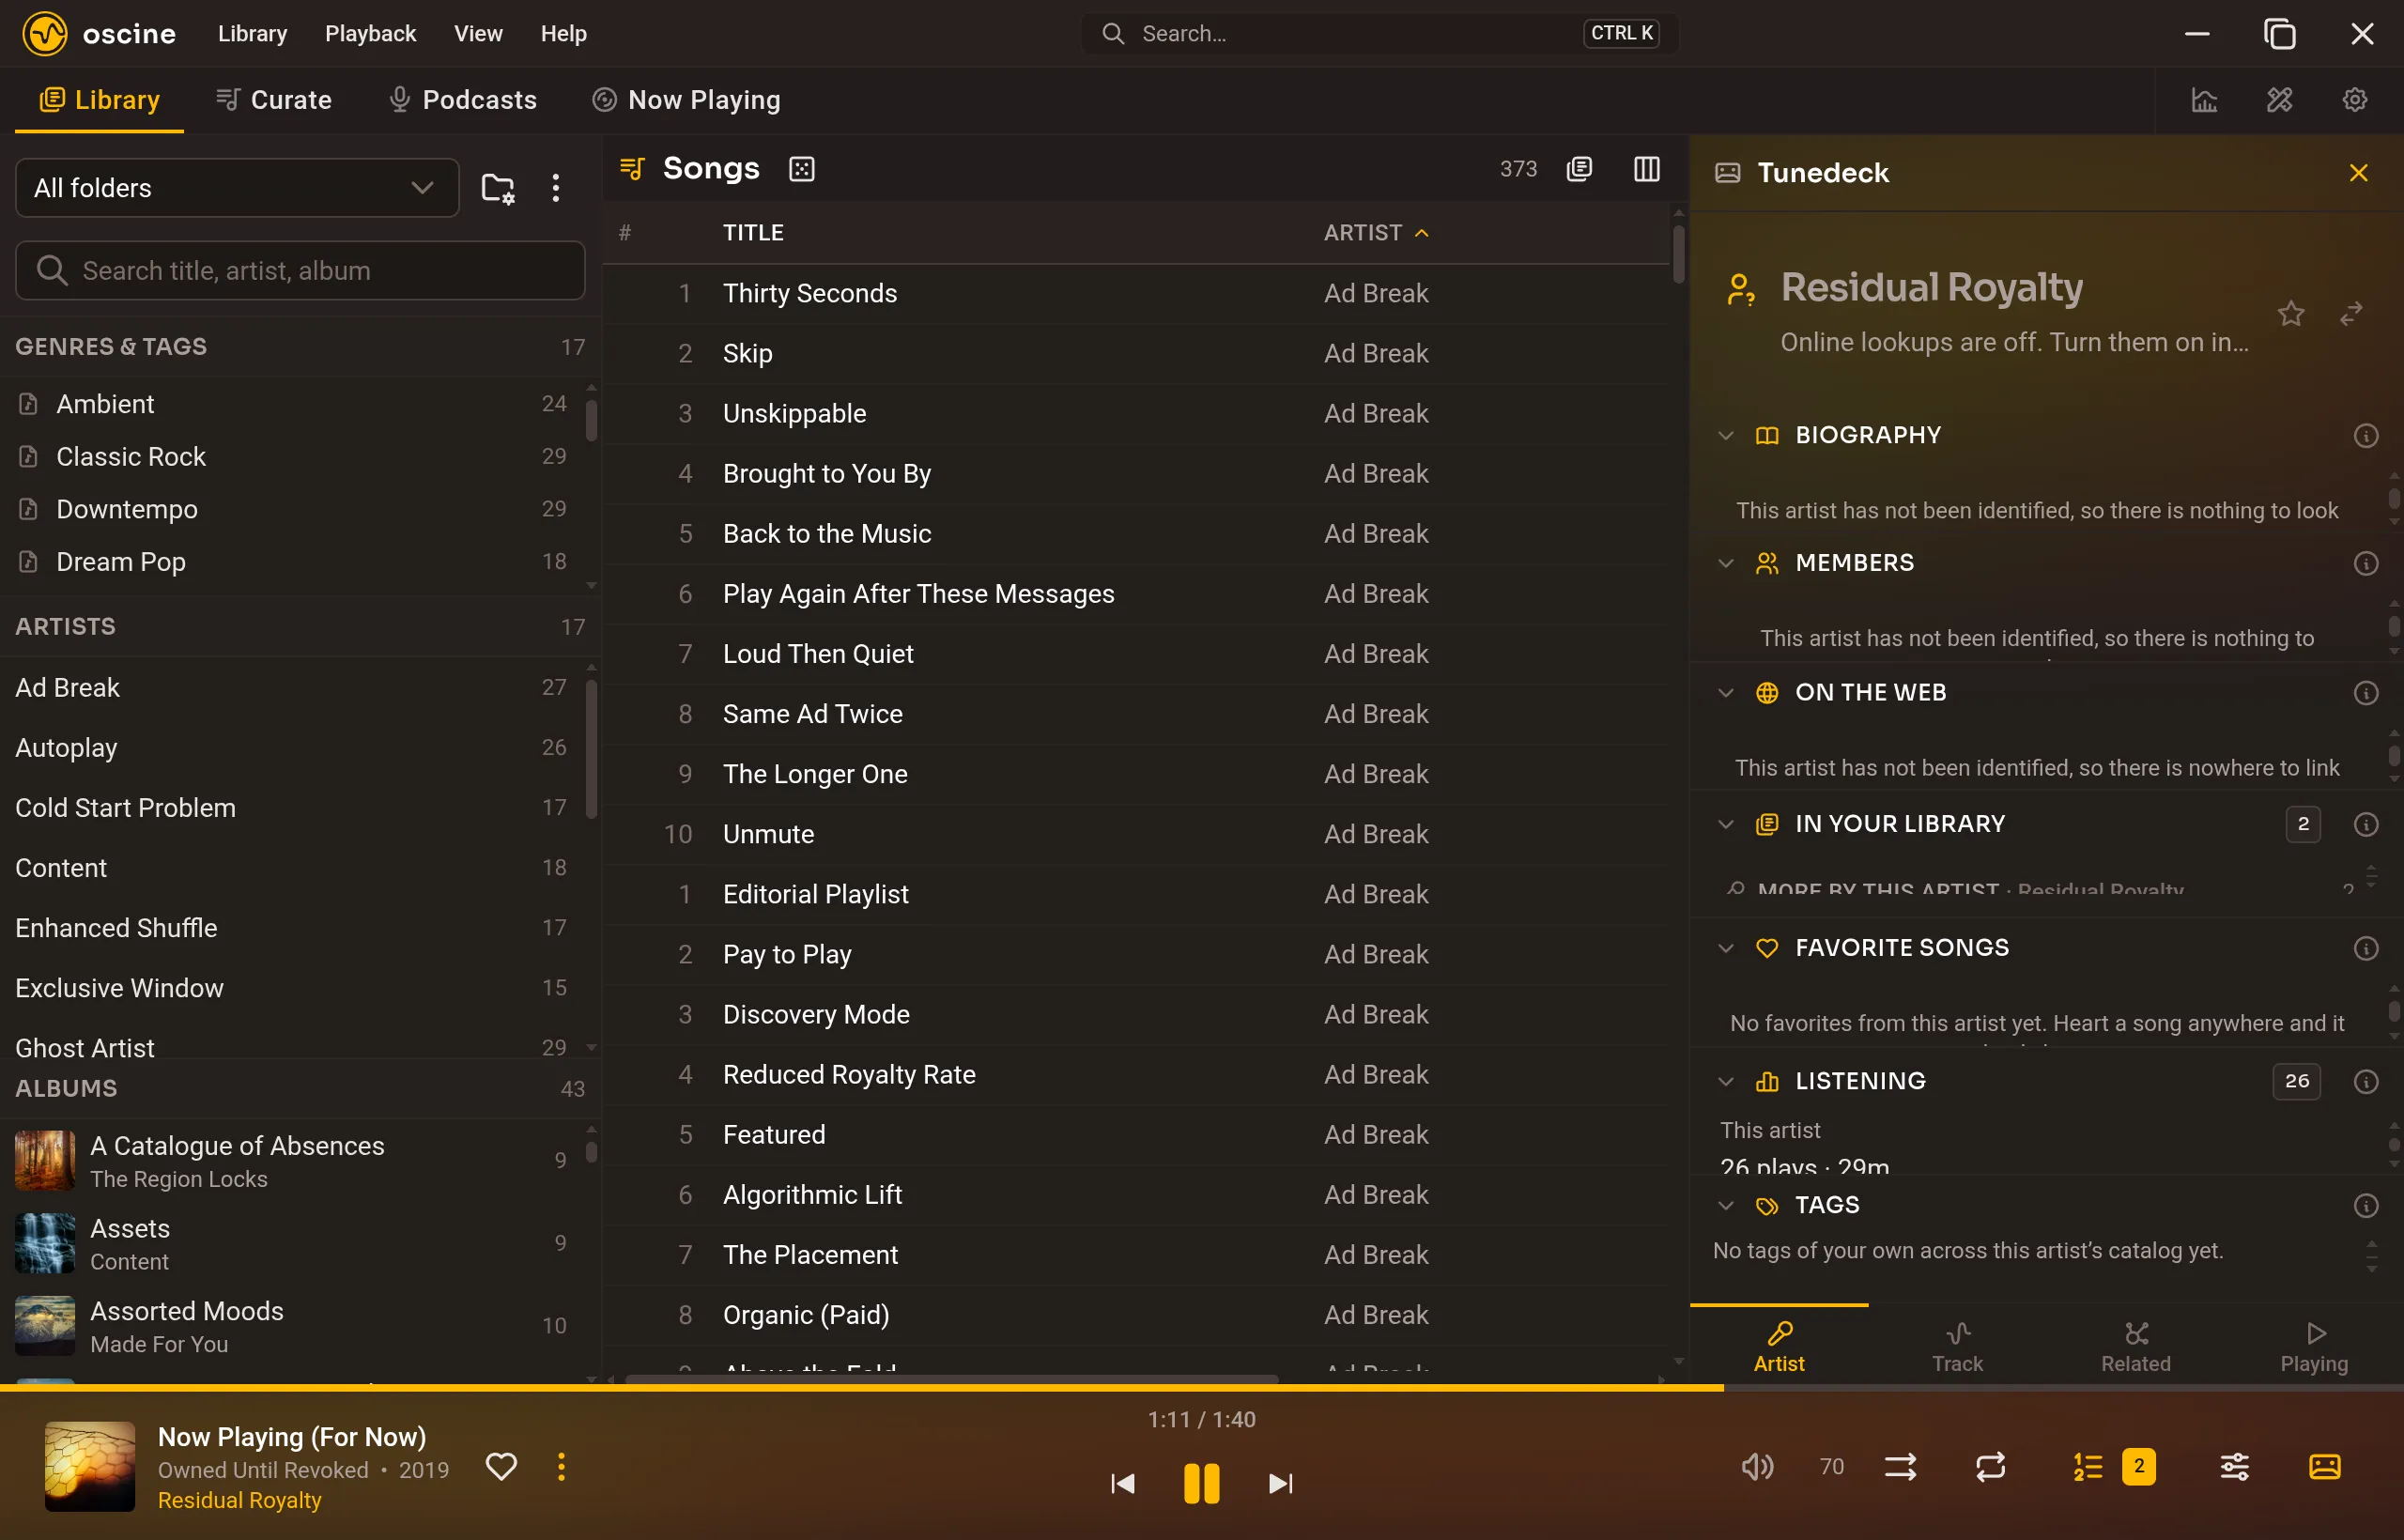Screen dimensions: 2404x1540
Task: Open the equalizer sliders icon
Action: (2235, 1467)
